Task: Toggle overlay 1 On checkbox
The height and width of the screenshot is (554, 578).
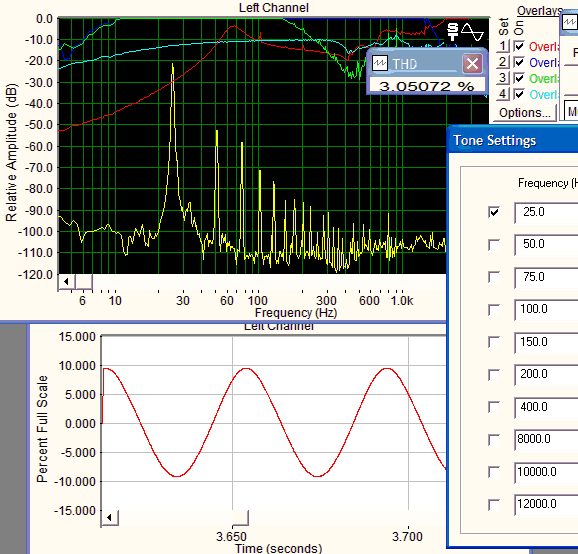Action: pyautogui.click(x=519, y=46)
